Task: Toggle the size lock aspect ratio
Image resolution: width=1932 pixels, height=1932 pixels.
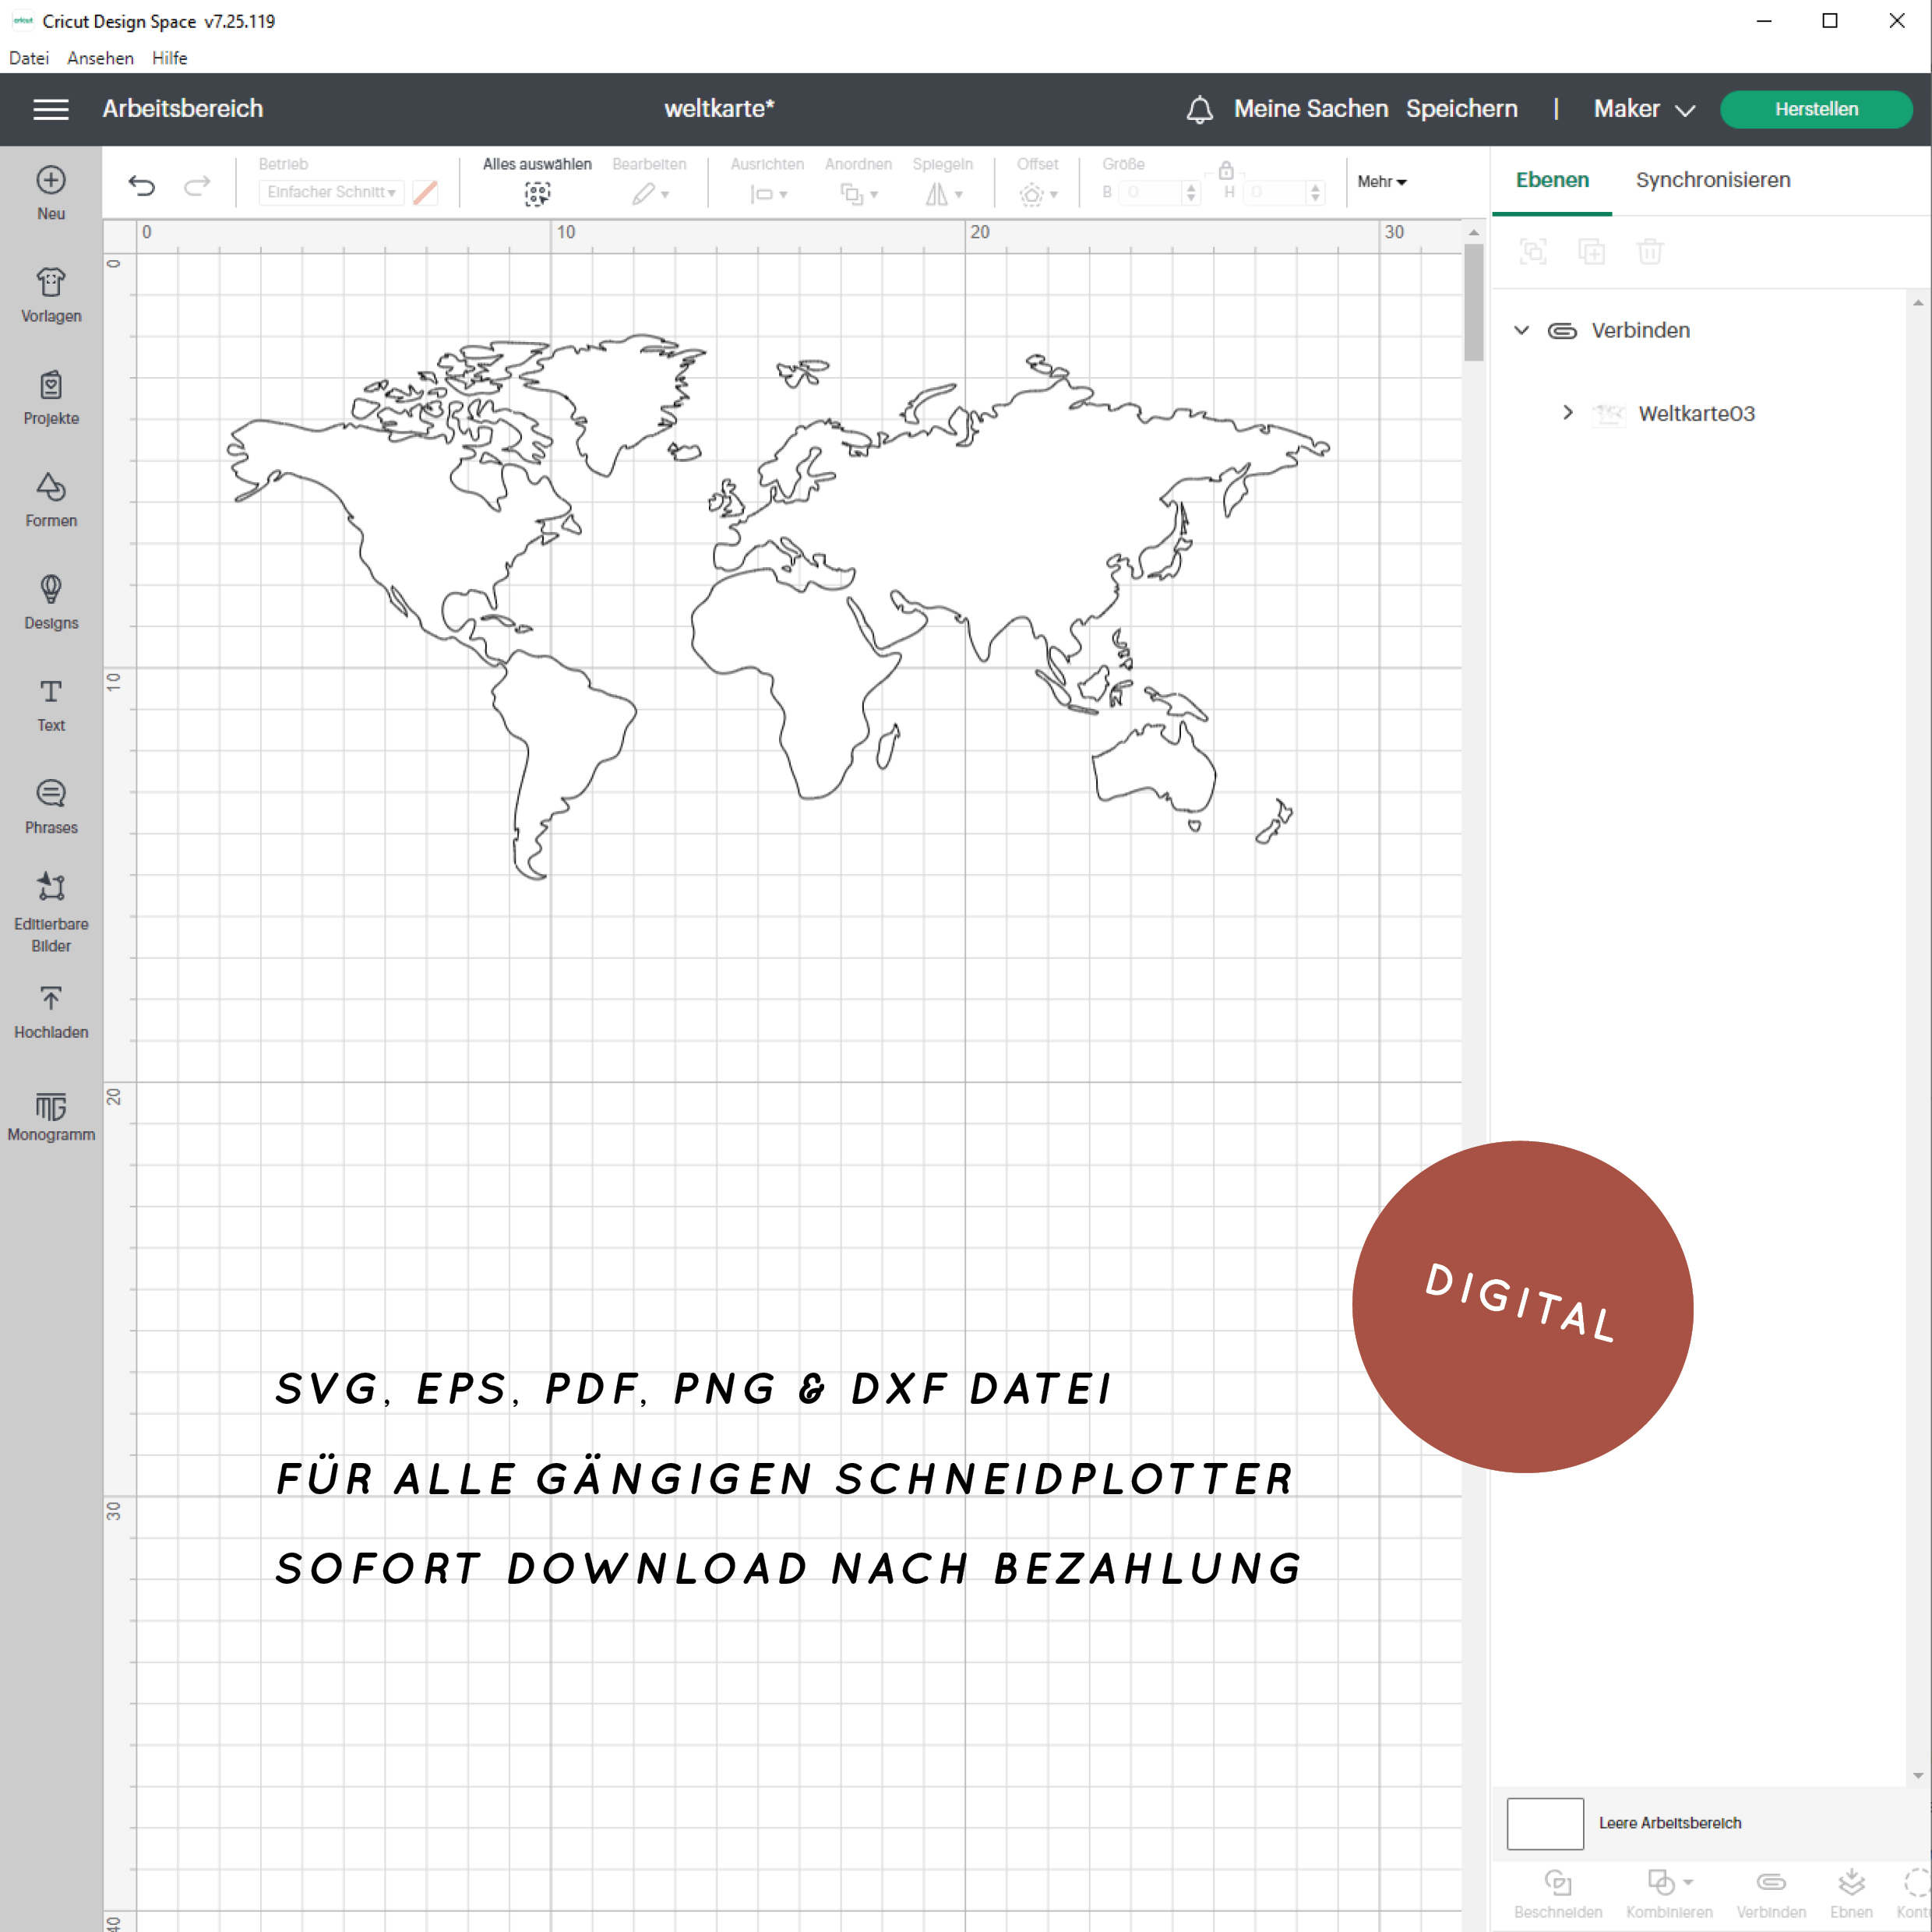Action: click(1226, 171)
